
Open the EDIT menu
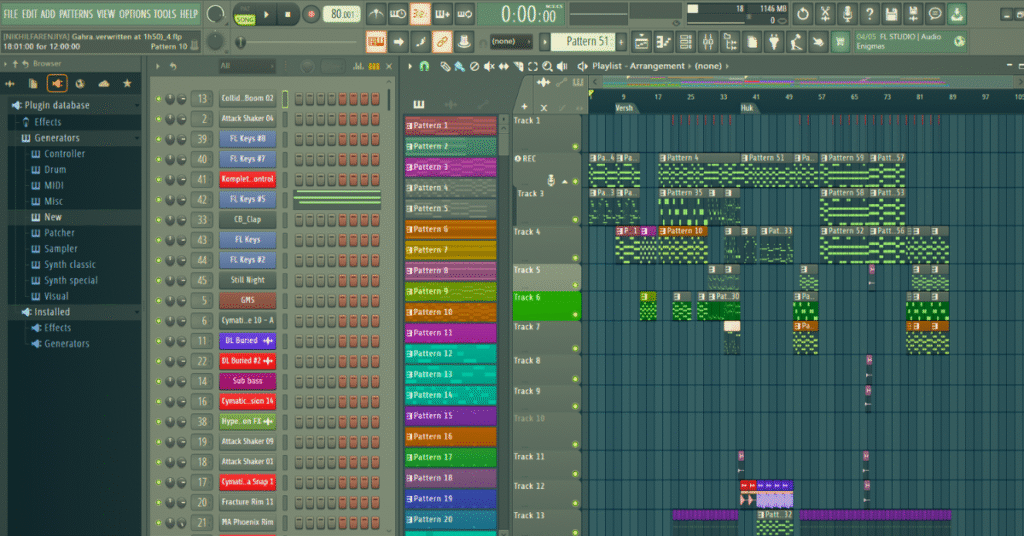[29, 14]
